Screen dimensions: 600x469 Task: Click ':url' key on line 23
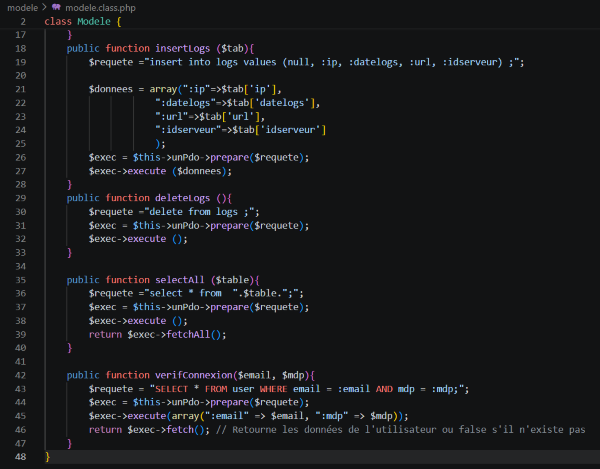172,117
